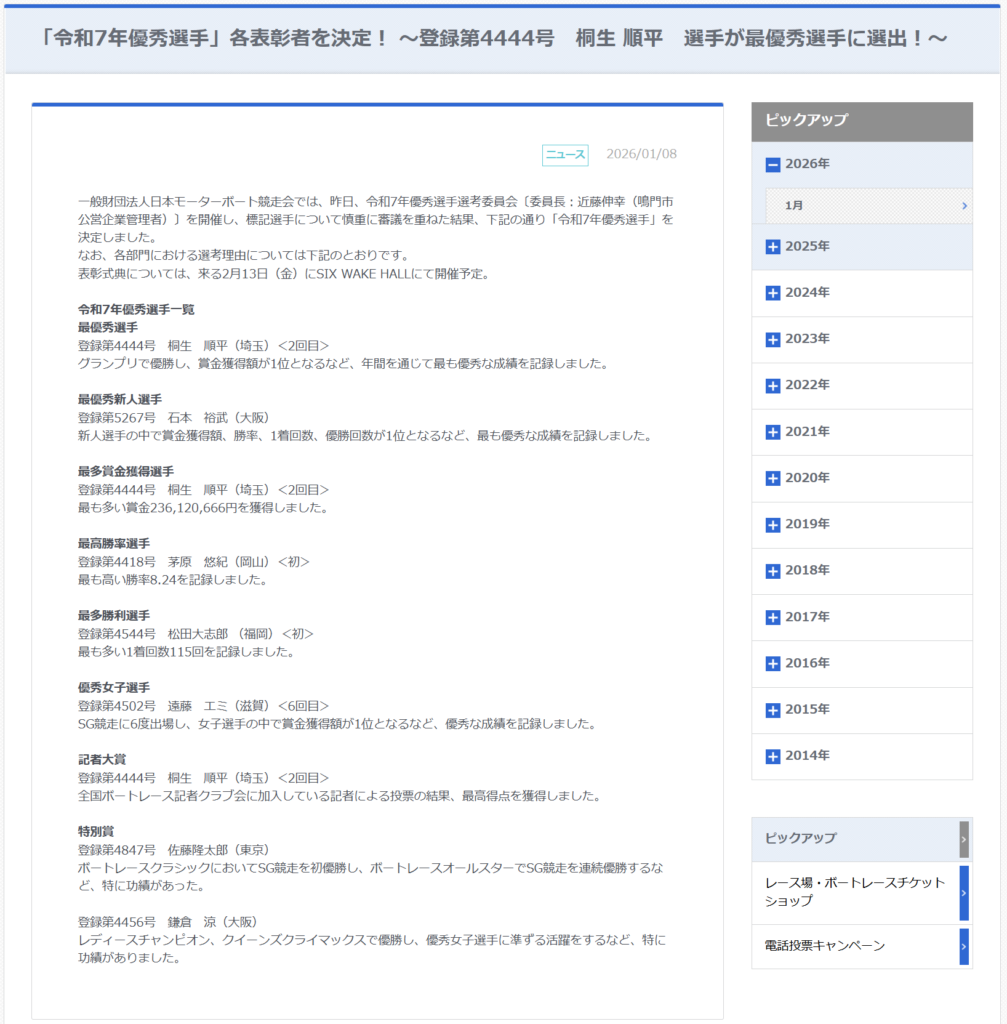Click plus icon next to 2021年
This screenshot has width=1007, height=1024.
click(x=772, y=432)
